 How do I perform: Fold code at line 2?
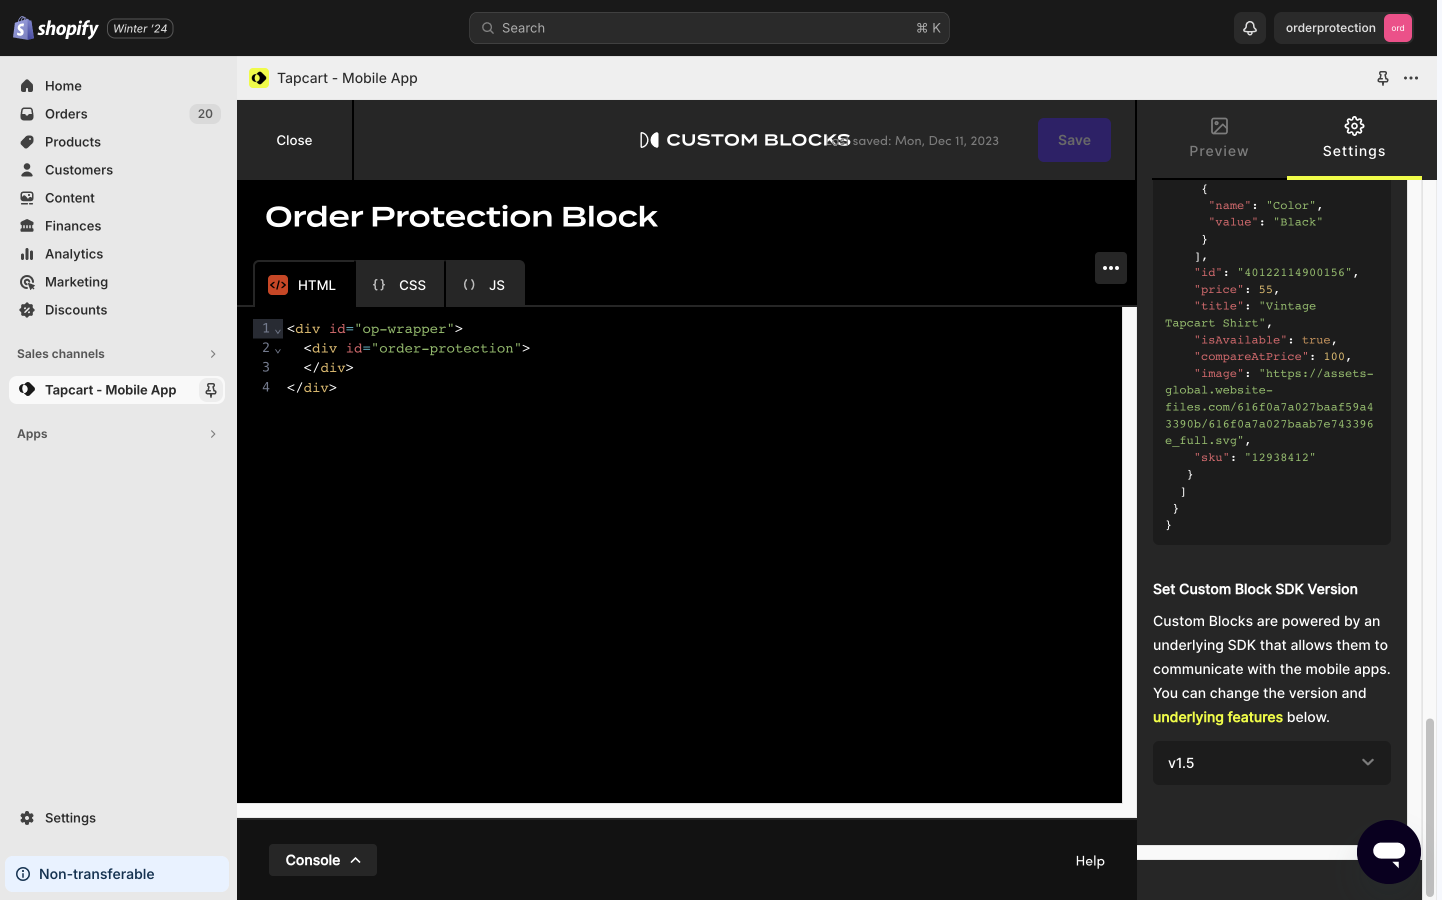pyautogui.click(x=278, y=349)
